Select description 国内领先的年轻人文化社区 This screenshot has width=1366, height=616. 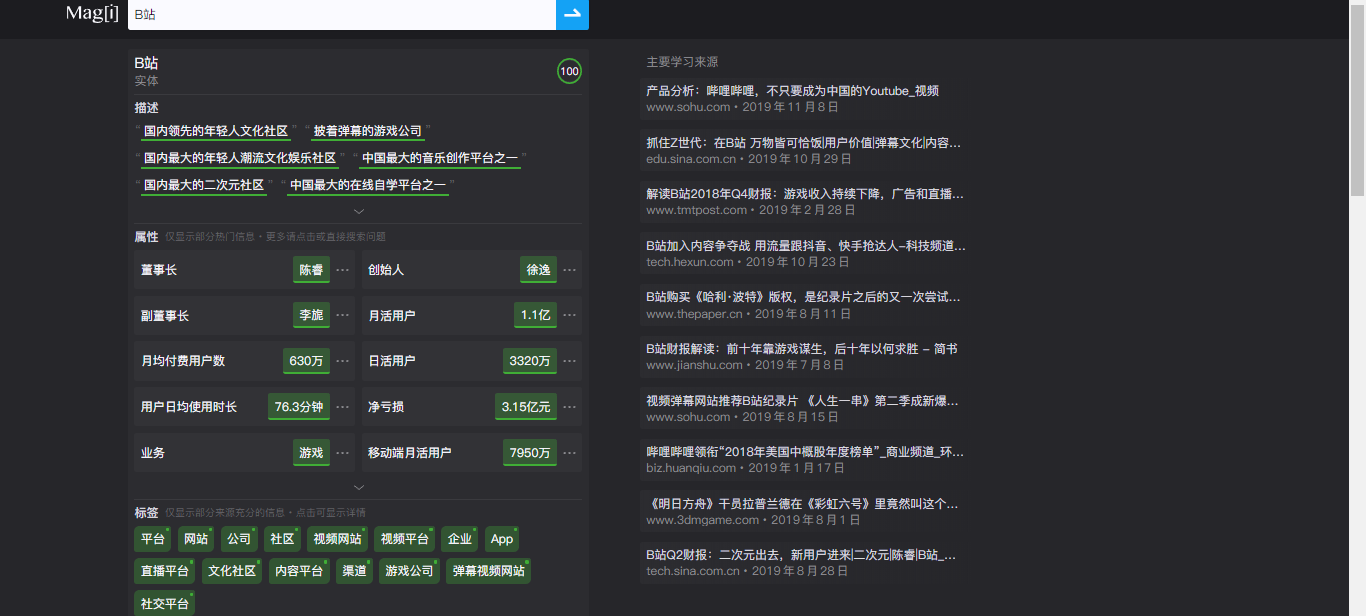point(216,131)
